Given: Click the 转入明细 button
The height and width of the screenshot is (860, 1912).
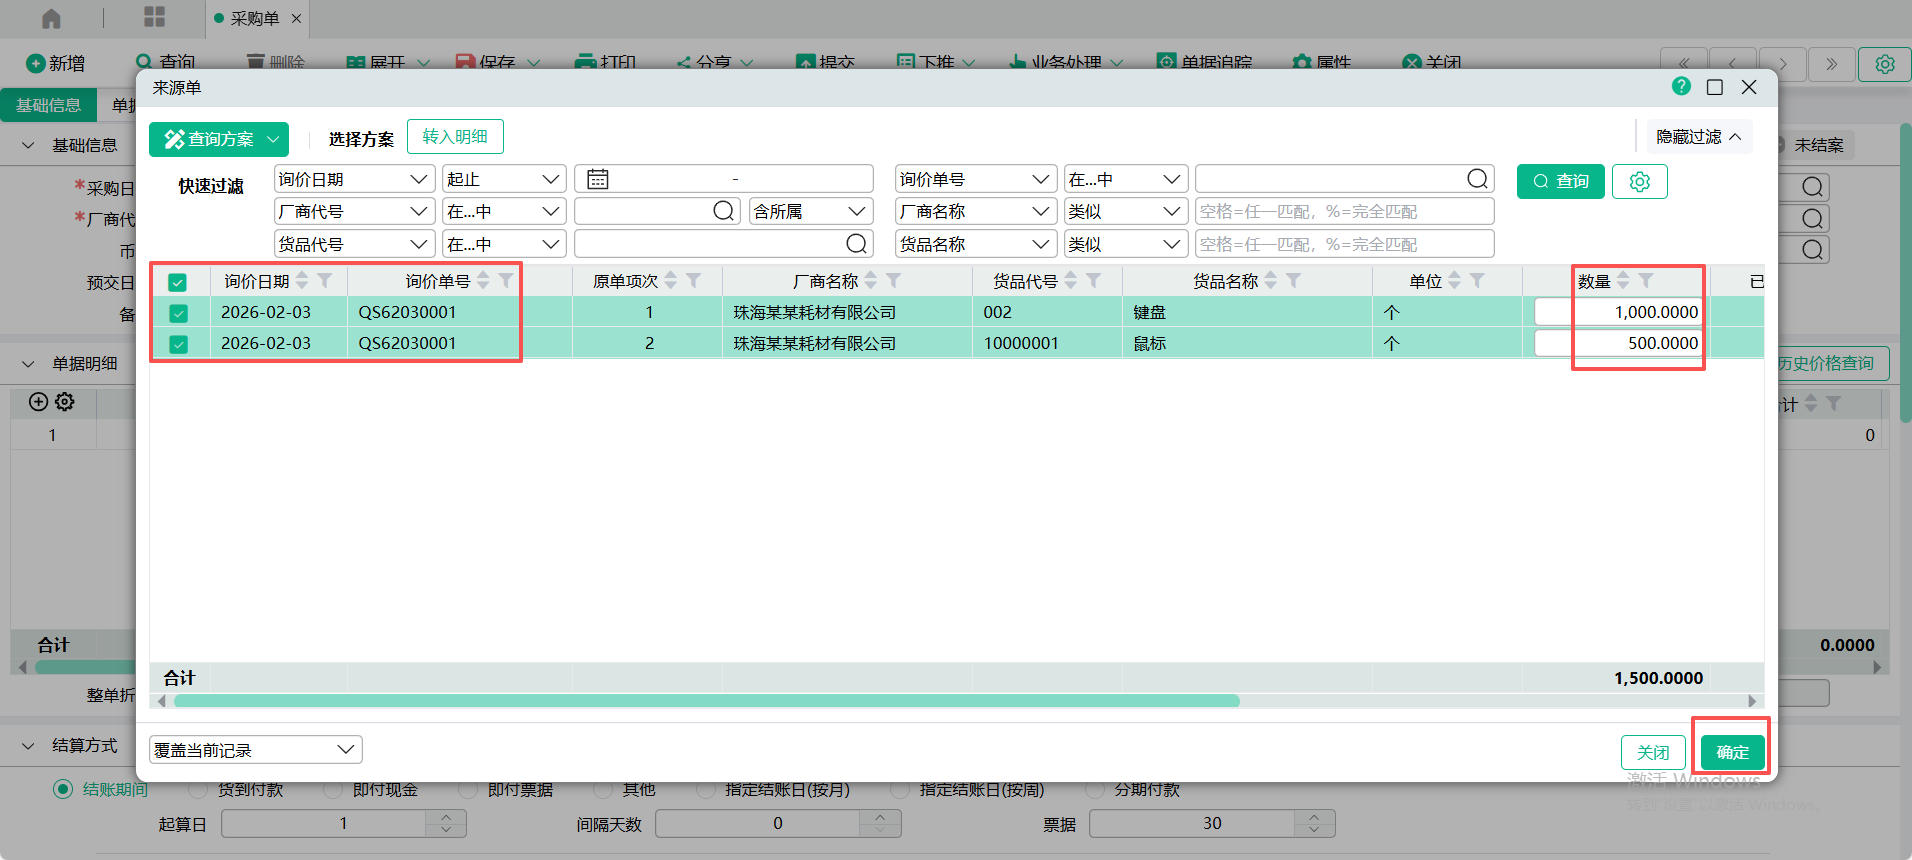Looking at the screenshot, I should tap(455, 137).
